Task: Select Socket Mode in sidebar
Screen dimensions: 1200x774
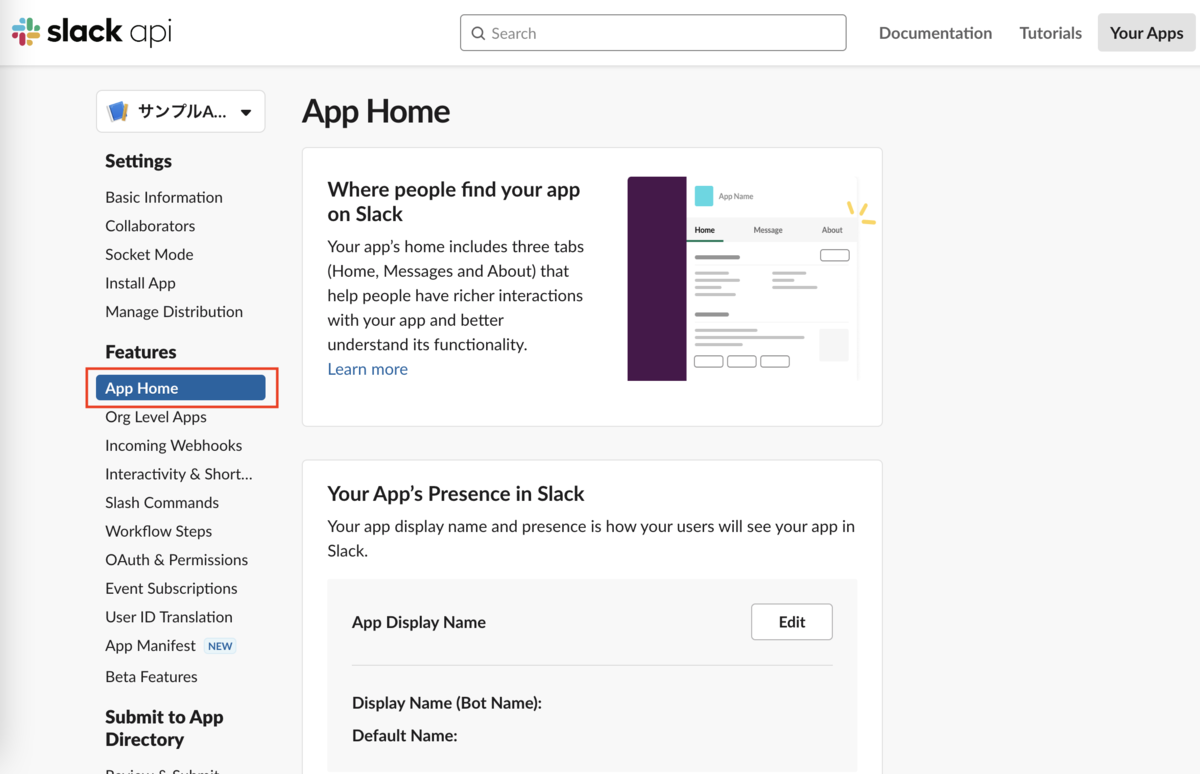Action: [149, 254]
